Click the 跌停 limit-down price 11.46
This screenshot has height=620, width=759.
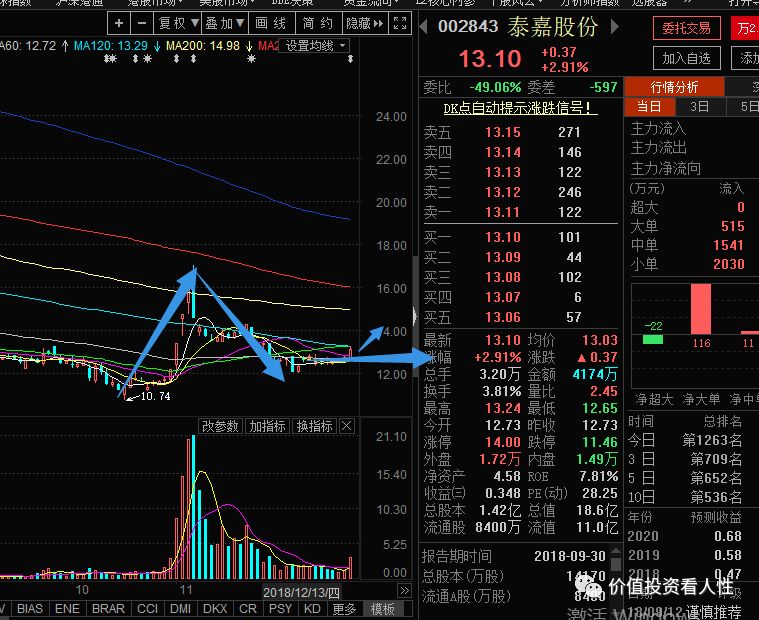[x=600, y=442]
